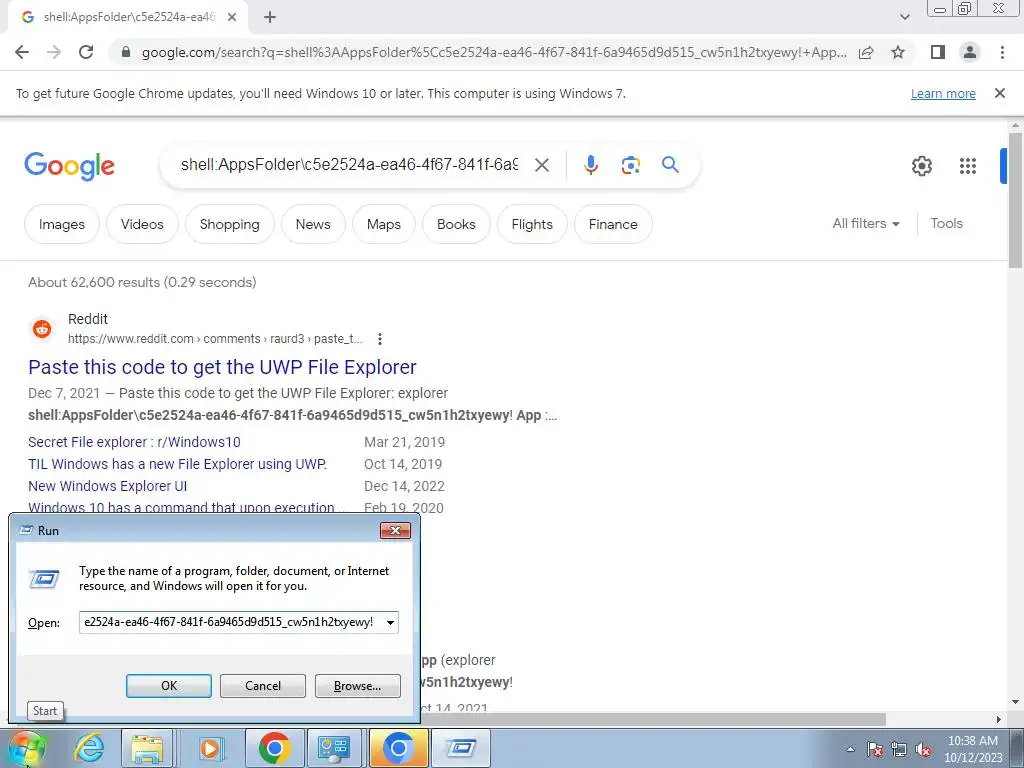1024x768 pixels.
Task: Show hidden tray icons arrow
Action: (x=850, y=749)
